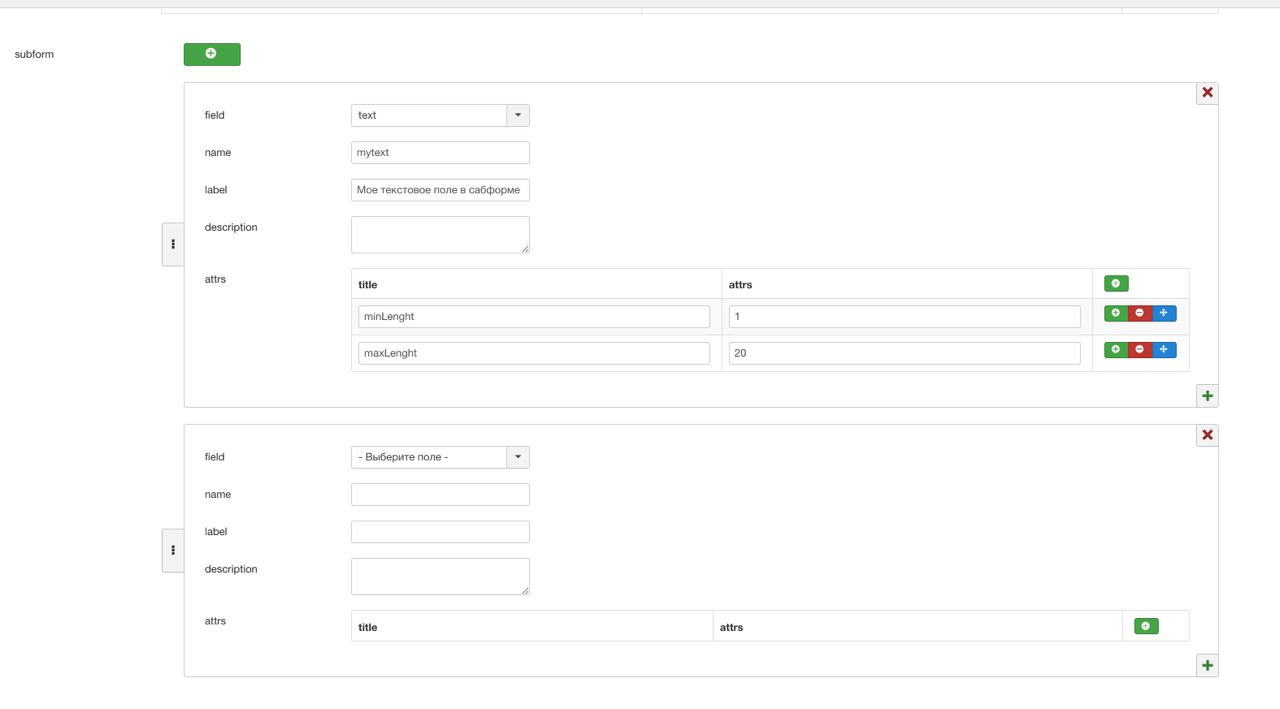The height and width of the screenshot is (709, 1280).
Task: Add attribute row in first attrs table header
Action: click(x=1116, y=284)
